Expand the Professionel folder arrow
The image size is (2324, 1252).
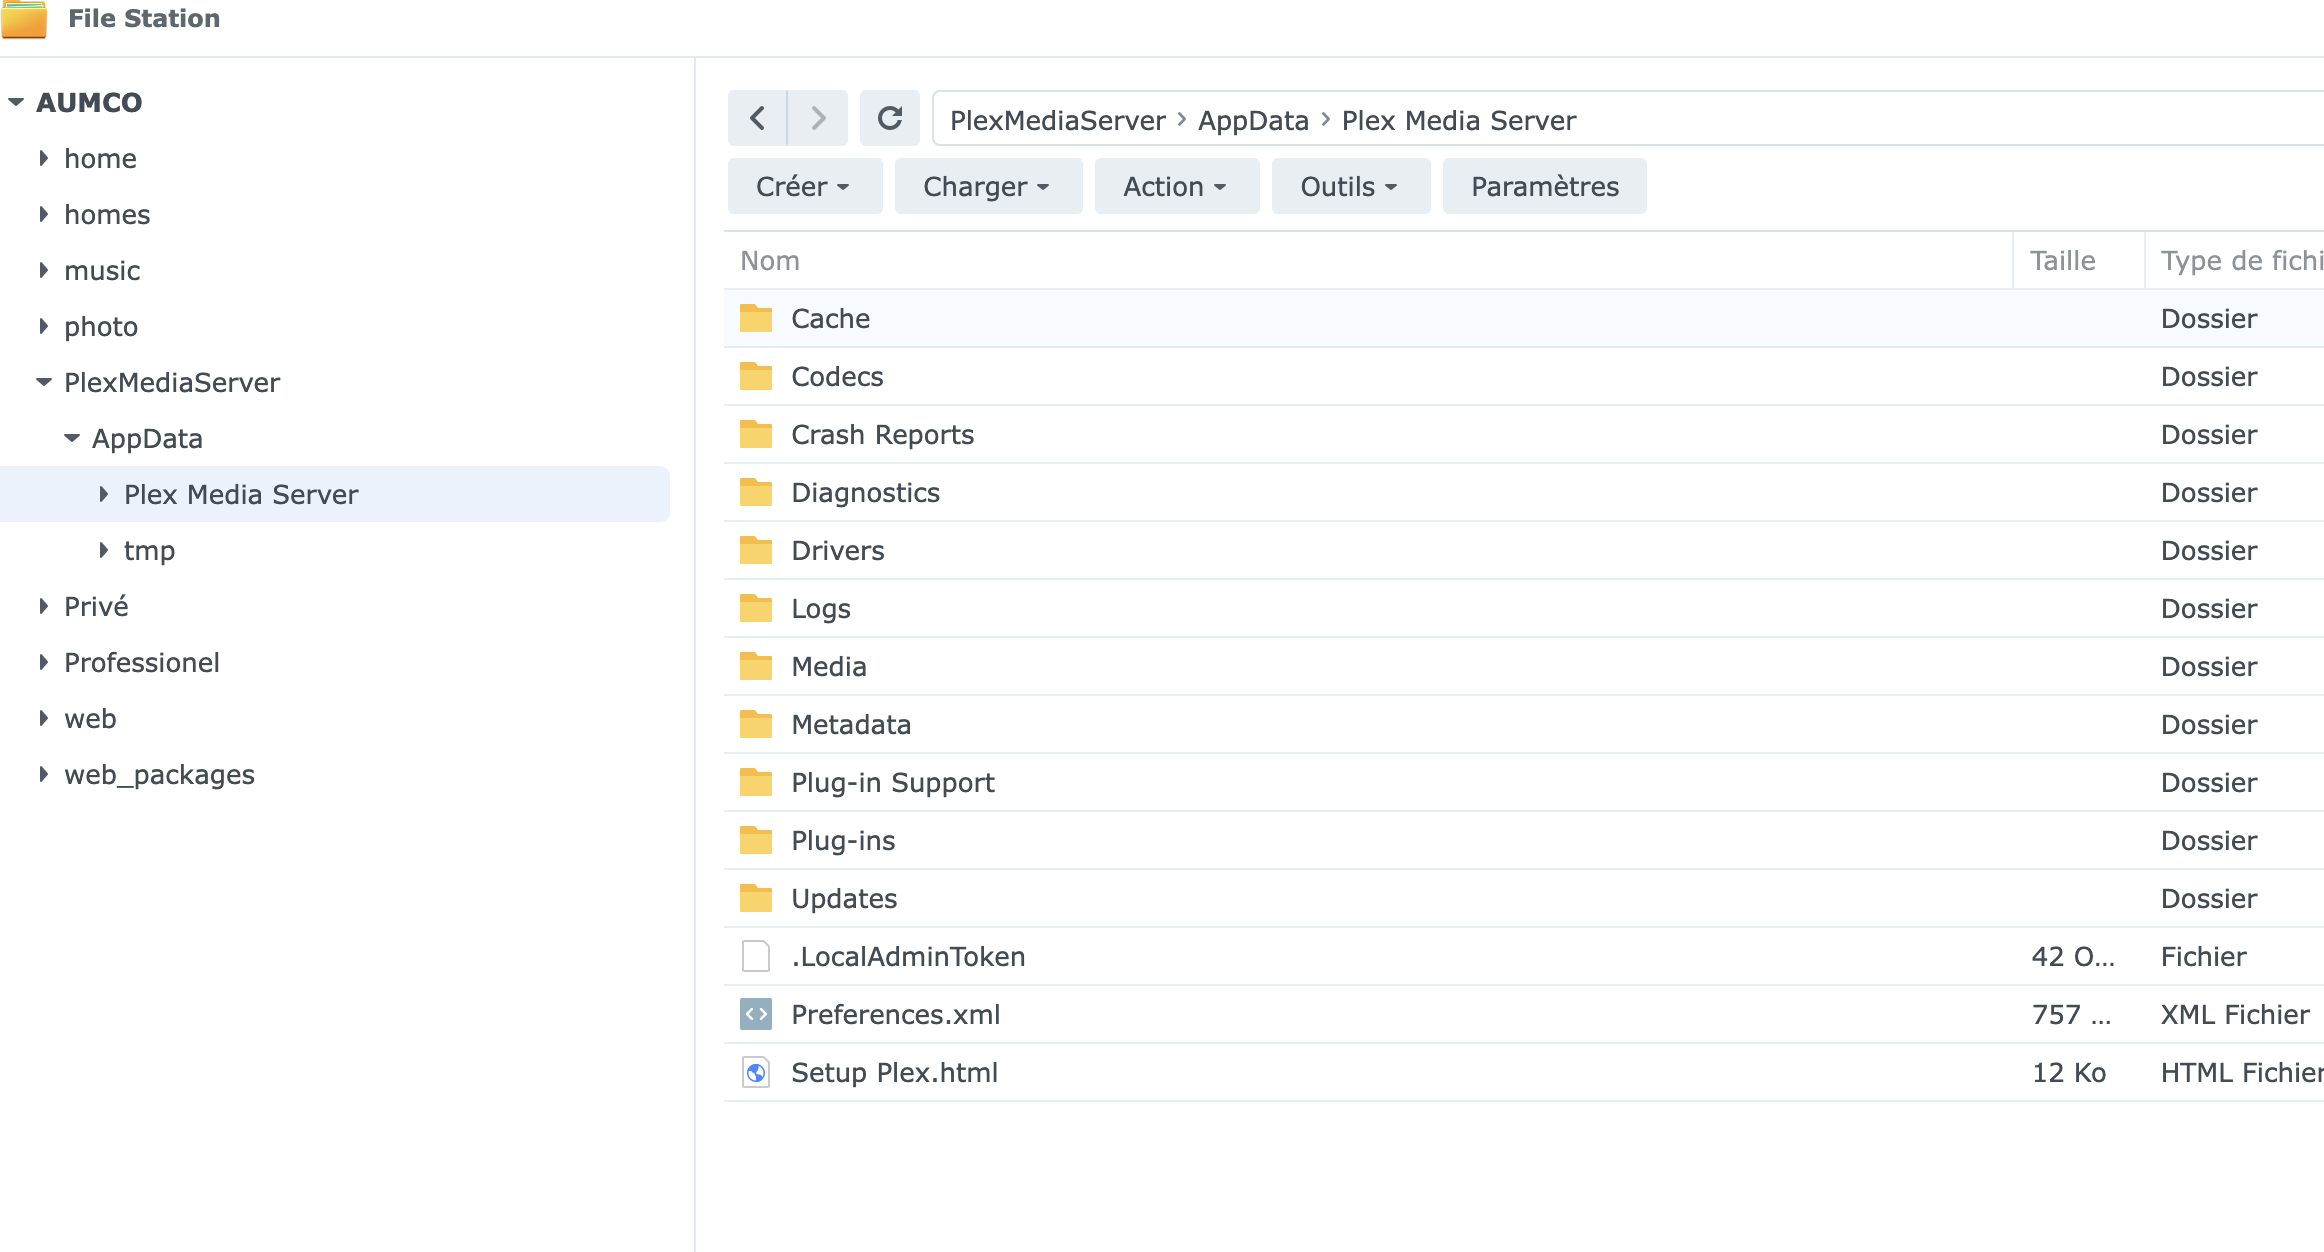coord(43,662)
